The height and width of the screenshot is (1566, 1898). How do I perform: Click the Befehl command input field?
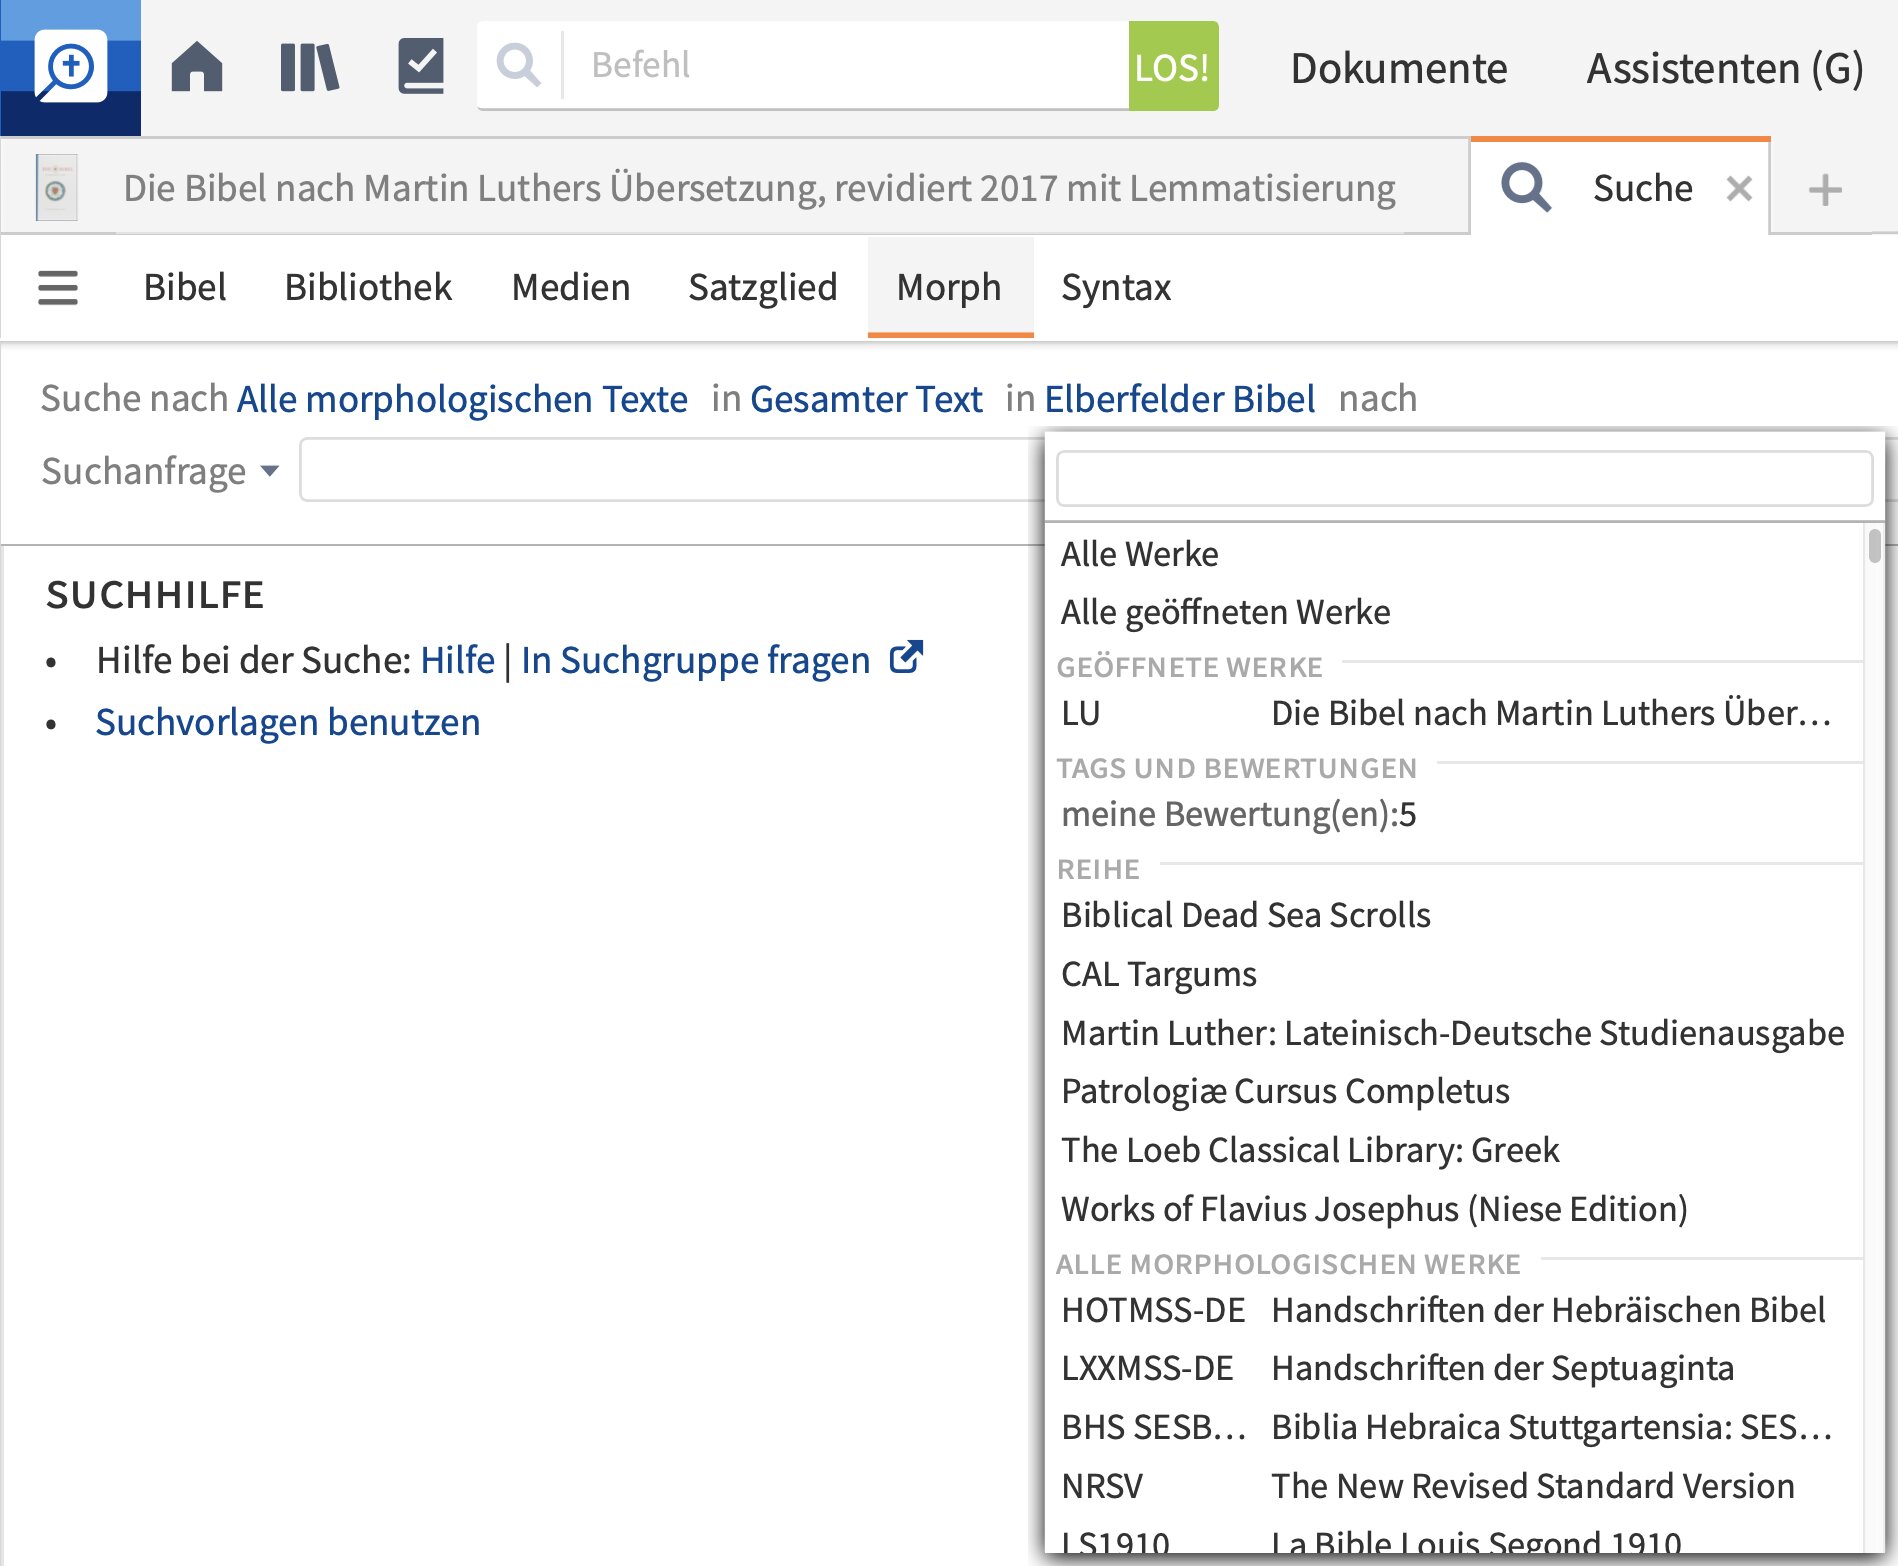pyautogui.click(x=846, y=66)
